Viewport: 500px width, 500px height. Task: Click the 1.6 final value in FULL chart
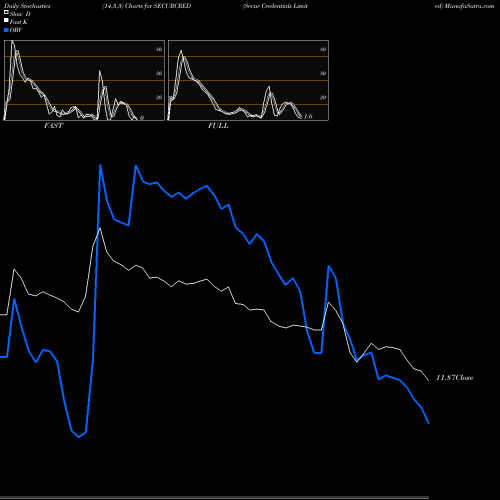pyautogui.click(x=308, y=116)
